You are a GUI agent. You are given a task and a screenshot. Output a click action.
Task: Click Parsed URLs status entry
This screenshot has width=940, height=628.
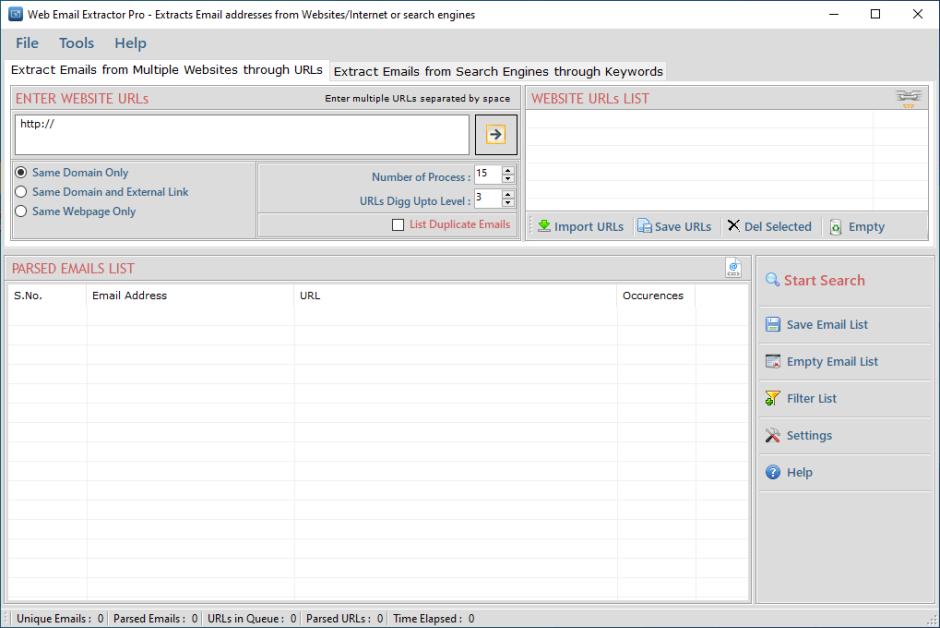[x=344, y=618]
